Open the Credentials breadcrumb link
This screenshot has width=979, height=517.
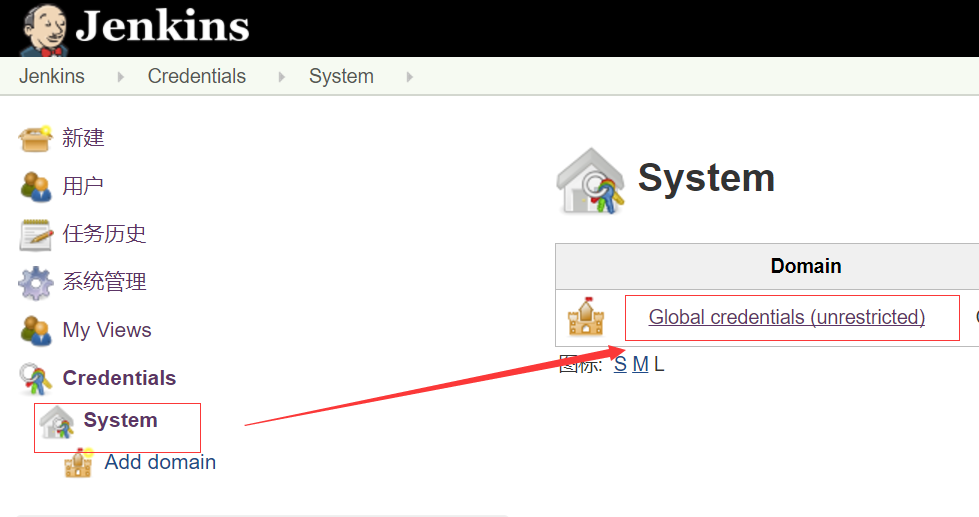click(x=197, y=76)
